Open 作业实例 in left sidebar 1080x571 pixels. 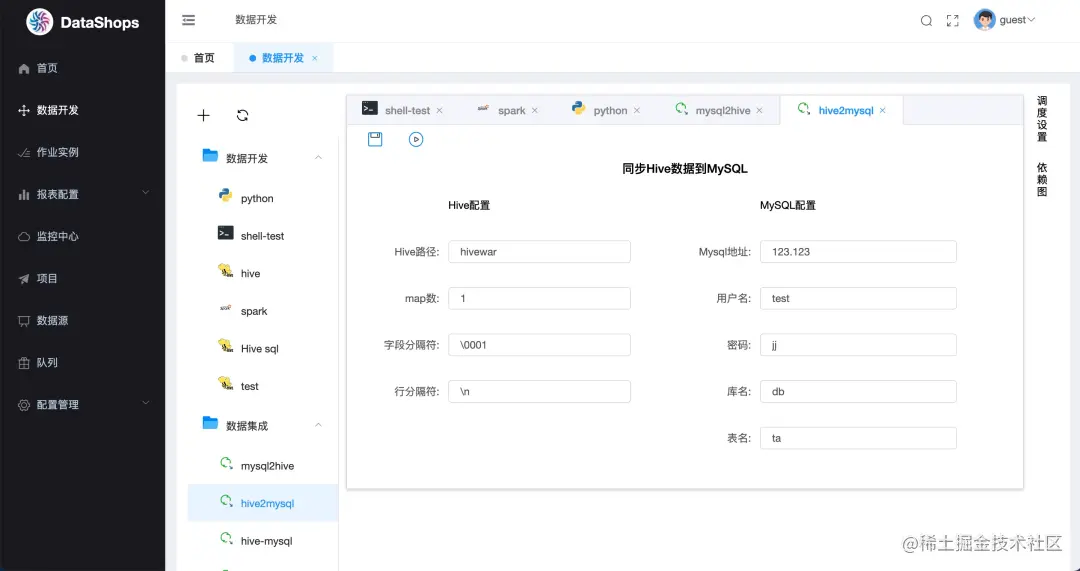pos(83,152)
